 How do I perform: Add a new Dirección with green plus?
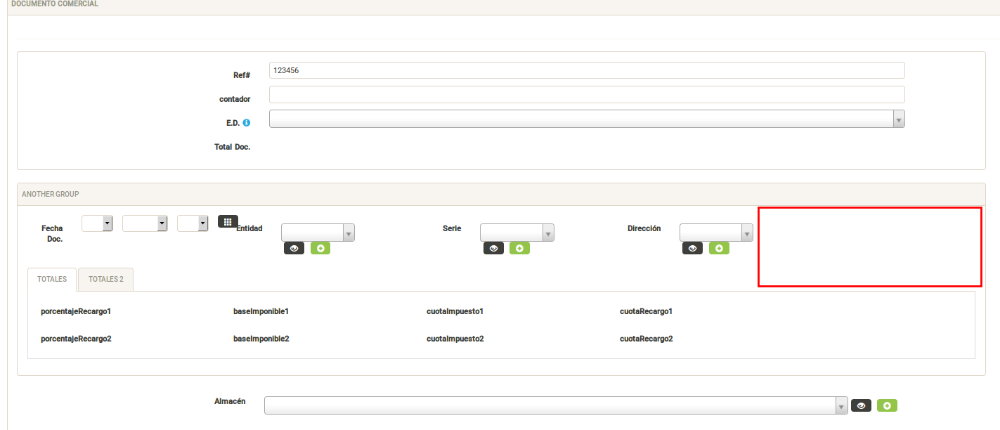pyautogui.click(x=719, y=248)
